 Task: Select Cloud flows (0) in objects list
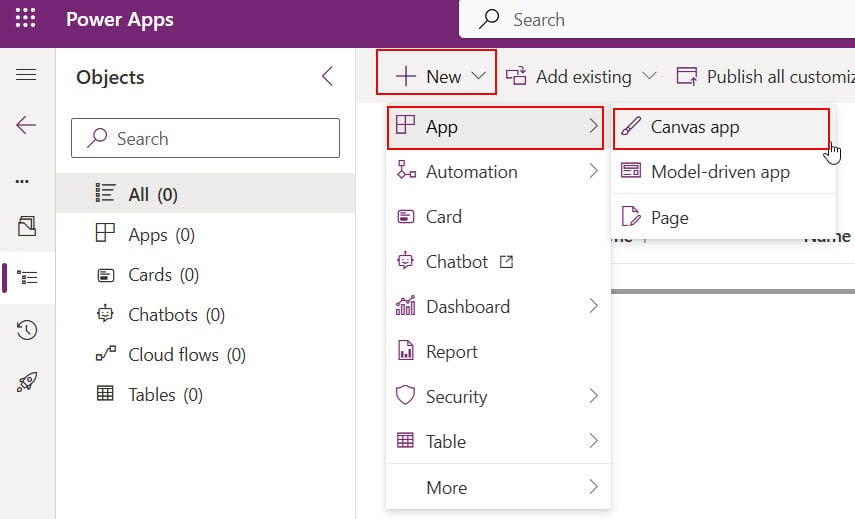pos(205,354)
